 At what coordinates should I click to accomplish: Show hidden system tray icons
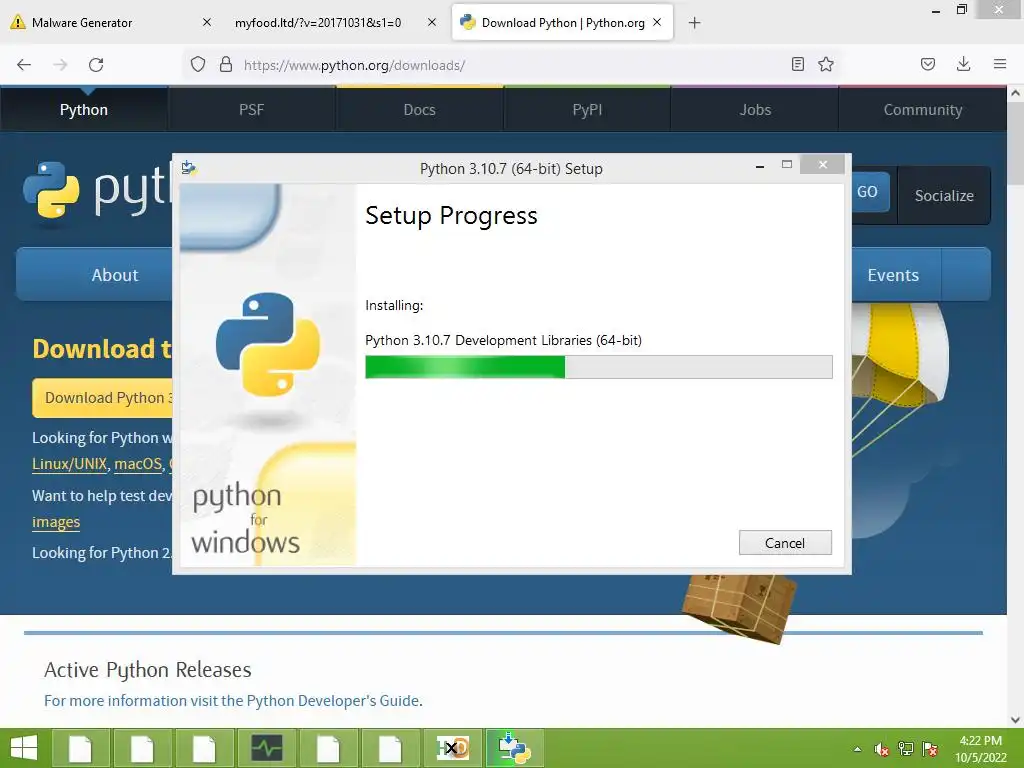[x=857, y=749]
